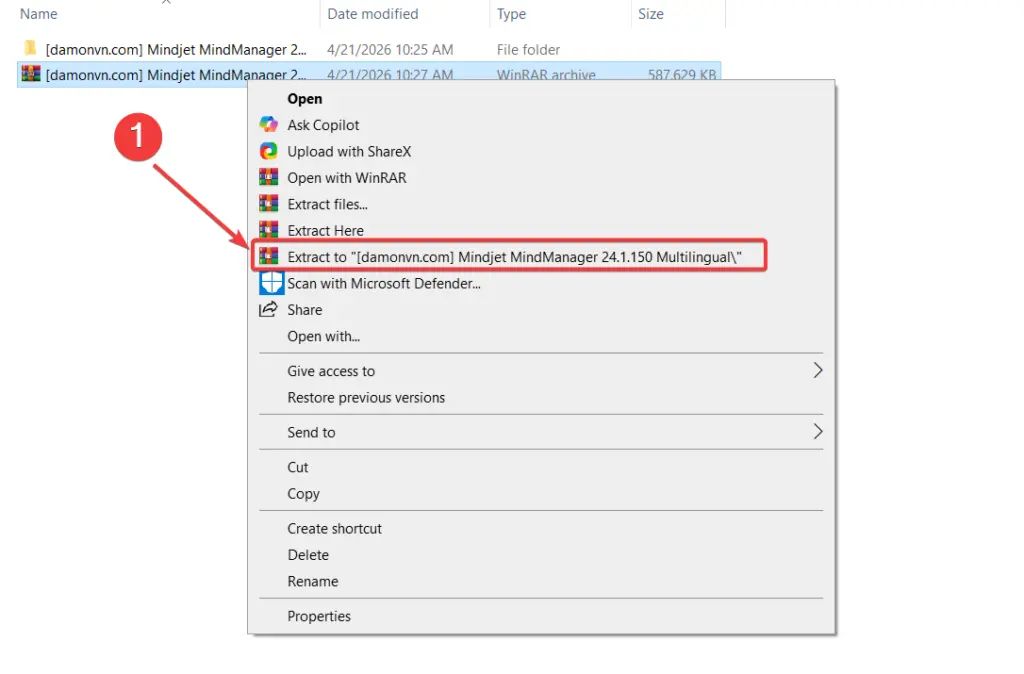The image size is (1024, 674).
Task: Click the Copilot icon beside Ask Copilot
Action: click(x=268, y=125)
